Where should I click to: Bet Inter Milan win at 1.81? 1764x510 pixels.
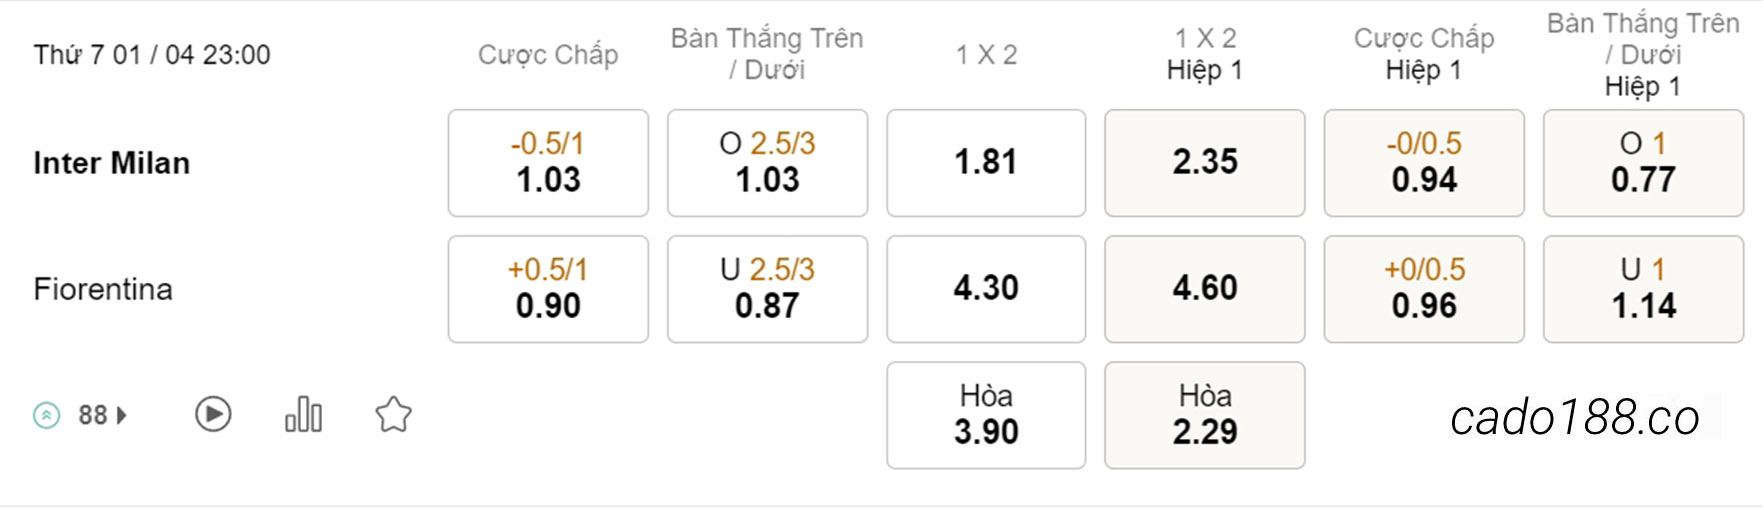coord(986,163)
